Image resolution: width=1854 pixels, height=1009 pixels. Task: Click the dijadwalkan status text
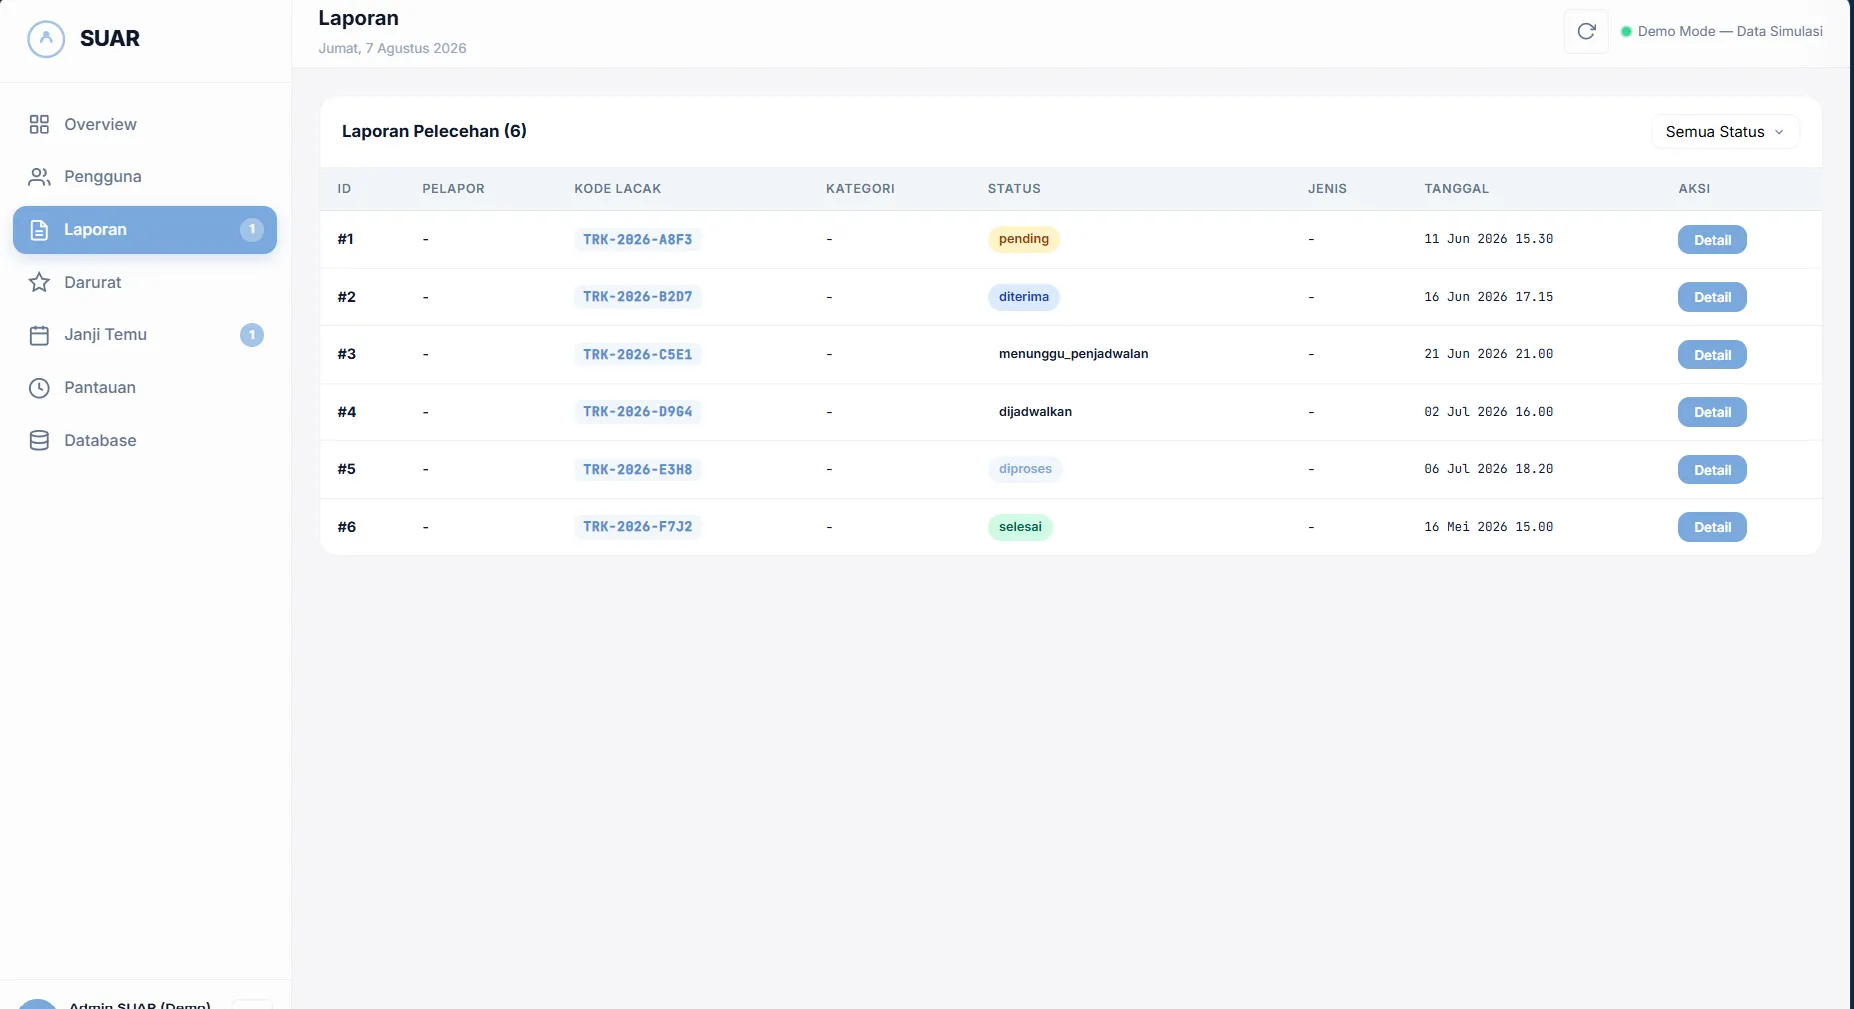point(1035,412)
